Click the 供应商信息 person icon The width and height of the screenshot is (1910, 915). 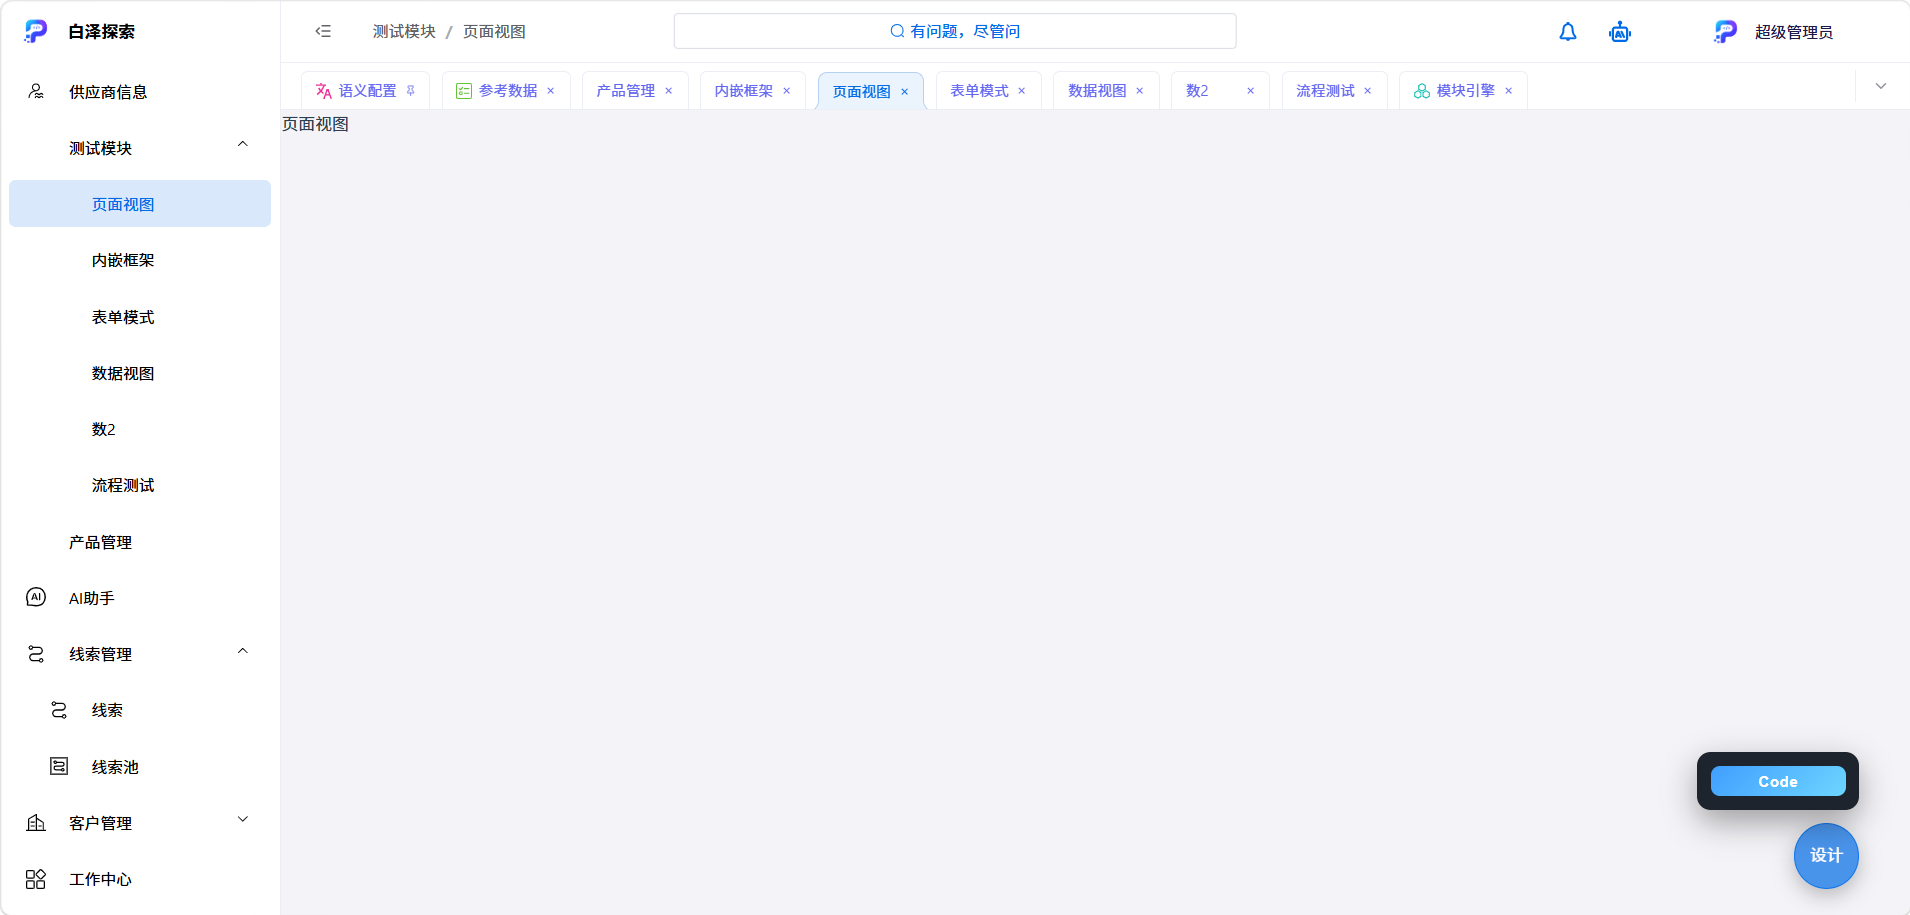pos(36,92)
